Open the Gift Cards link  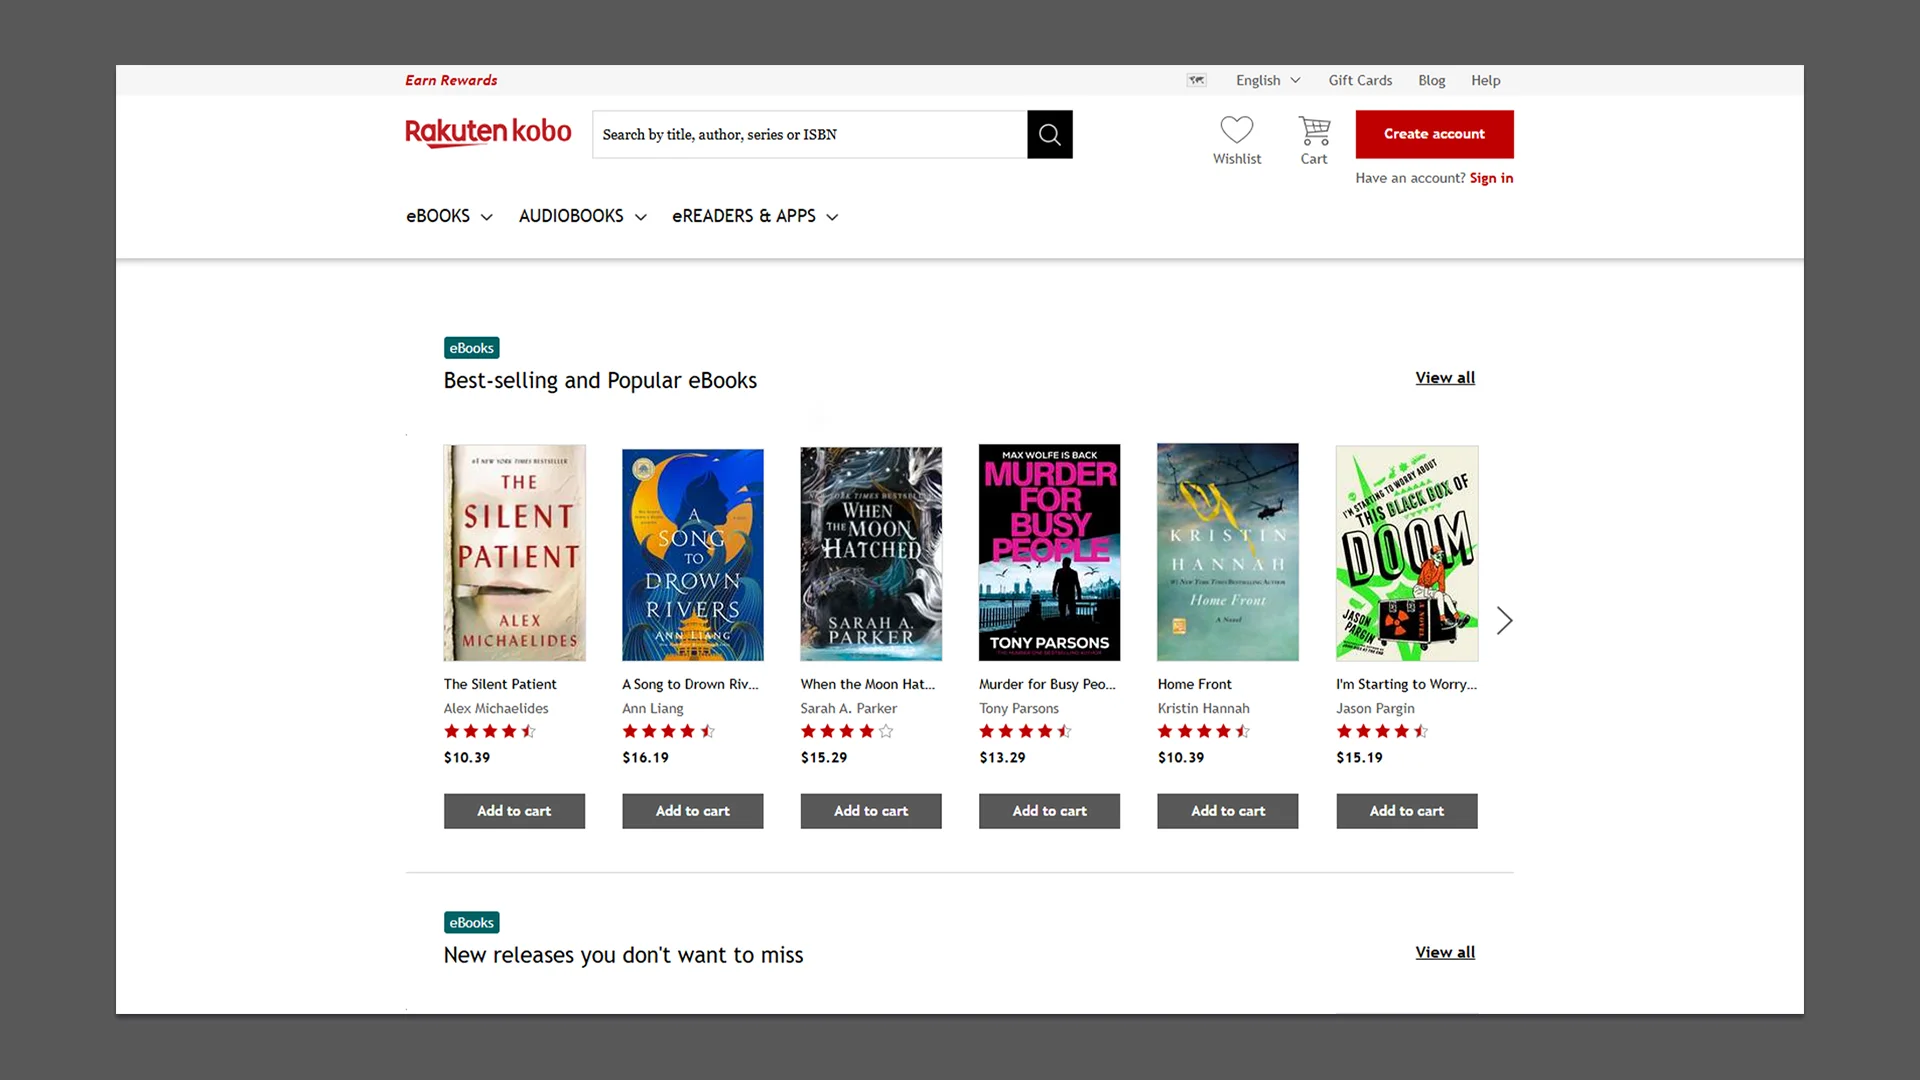tap(1359, 80)
